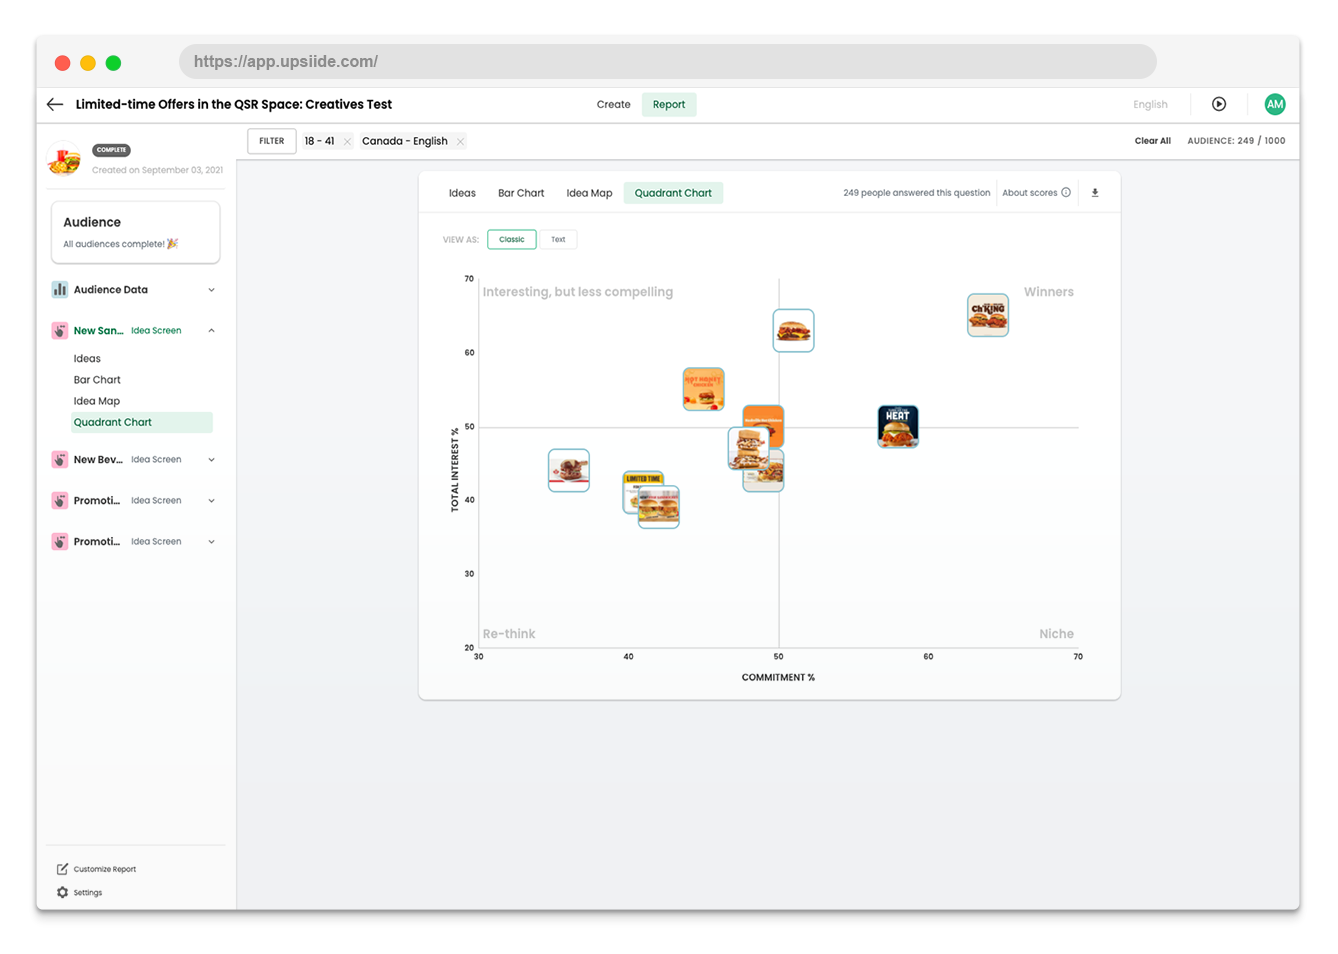Open the FILTER panel
Image resolution: width=1338 pixels, height=954 pixels.
coord(271,140)
